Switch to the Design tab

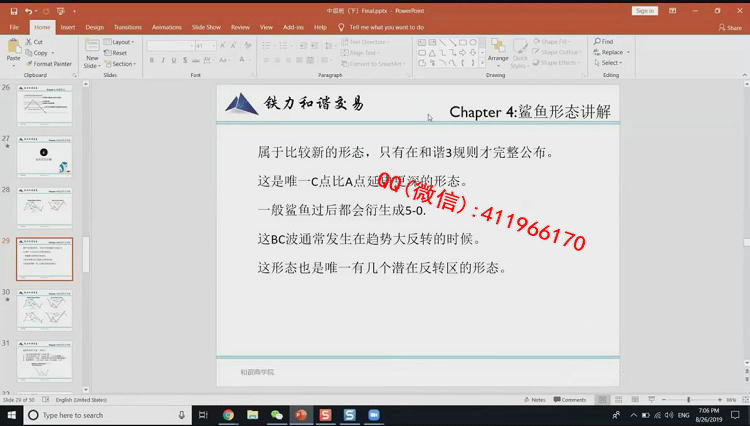click(94, 27)
